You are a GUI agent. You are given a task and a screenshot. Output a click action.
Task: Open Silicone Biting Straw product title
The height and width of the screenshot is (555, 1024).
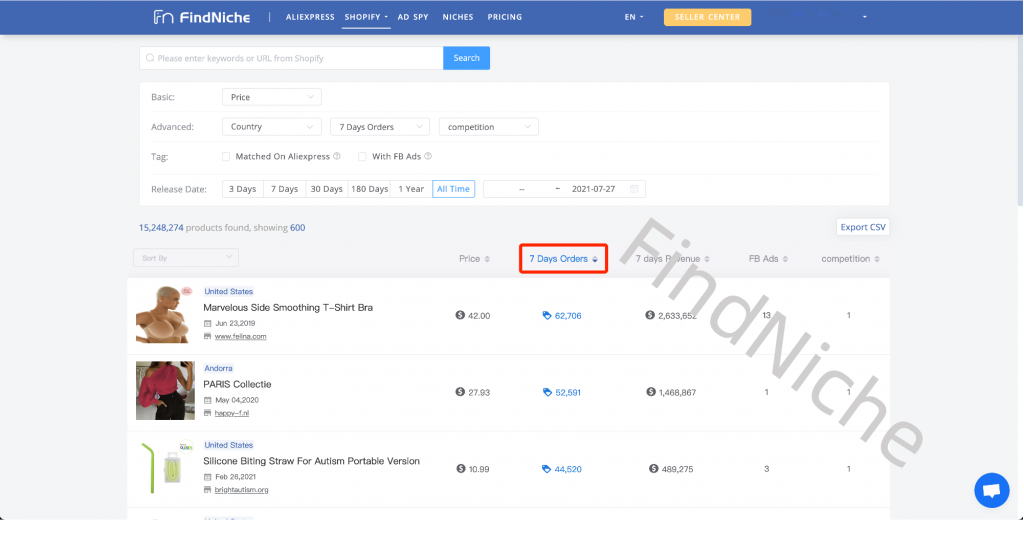point(312,461)
